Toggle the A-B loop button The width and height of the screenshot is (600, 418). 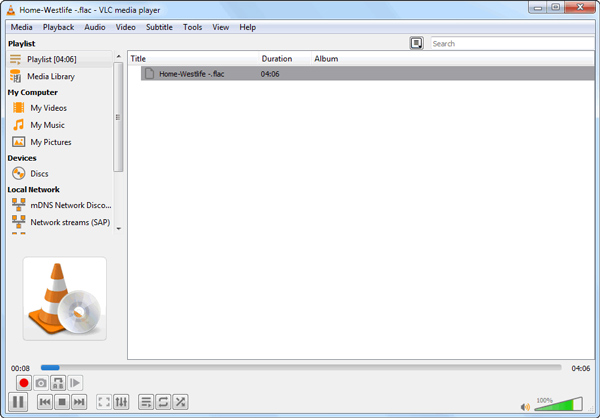(x=58, y=383)
